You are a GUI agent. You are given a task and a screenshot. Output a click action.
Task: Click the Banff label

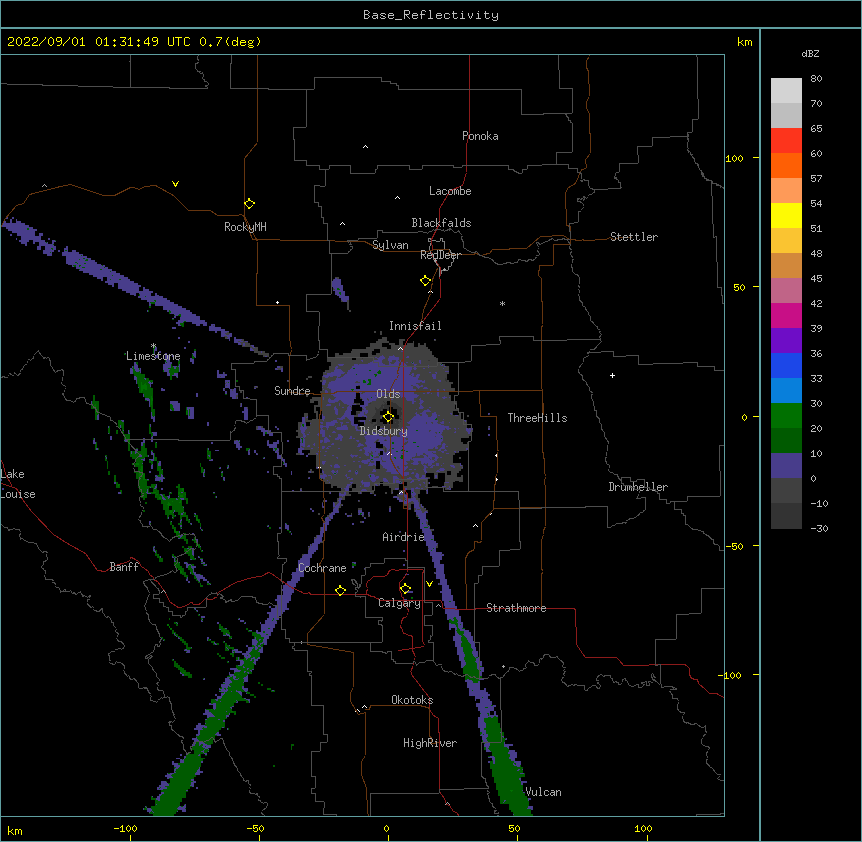(x=124, y=567)
